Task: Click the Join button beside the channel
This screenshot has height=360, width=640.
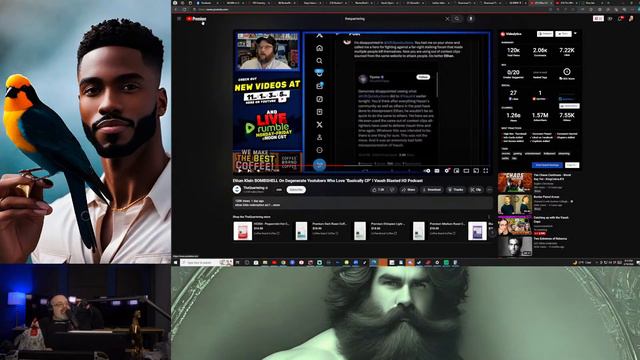Action: pyautogui.click(x=279, y=190)
